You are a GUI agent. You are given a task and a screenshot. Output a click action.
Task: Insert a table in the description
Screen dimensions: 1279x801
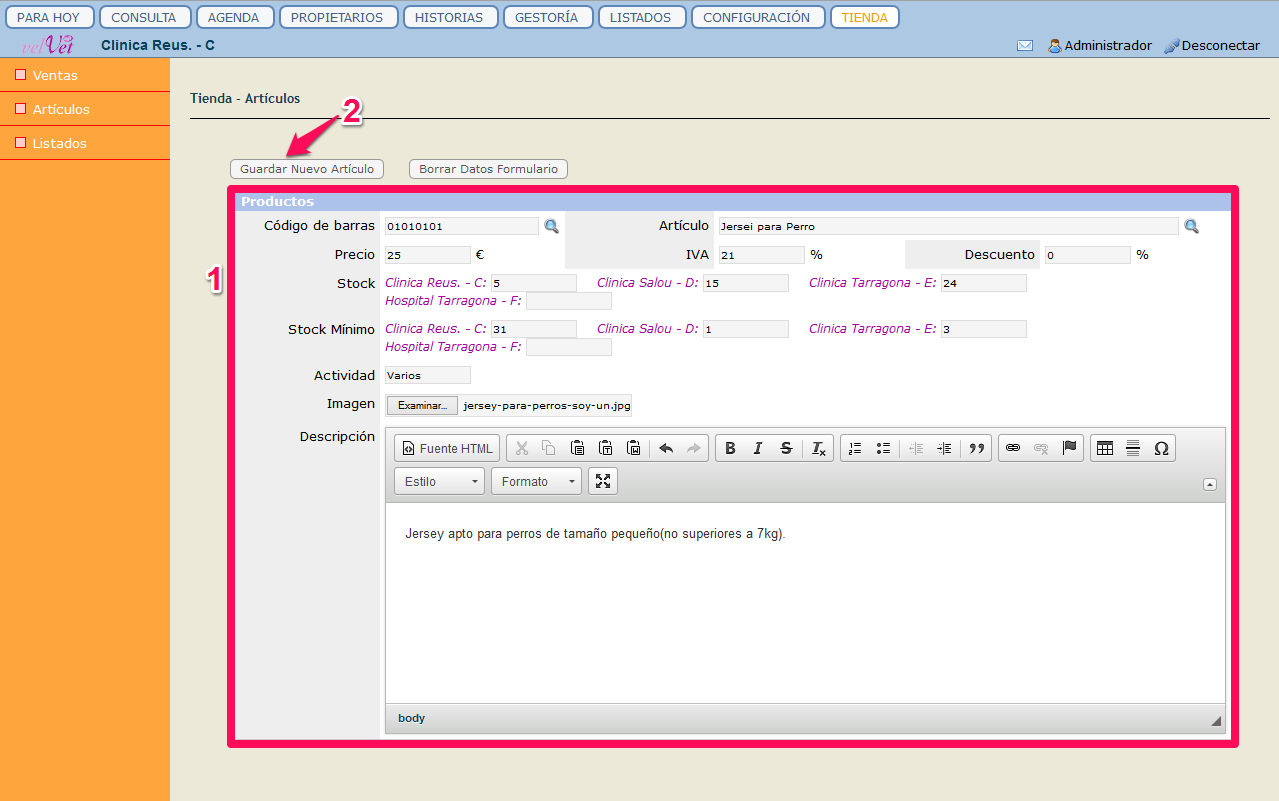[1105, 448]
